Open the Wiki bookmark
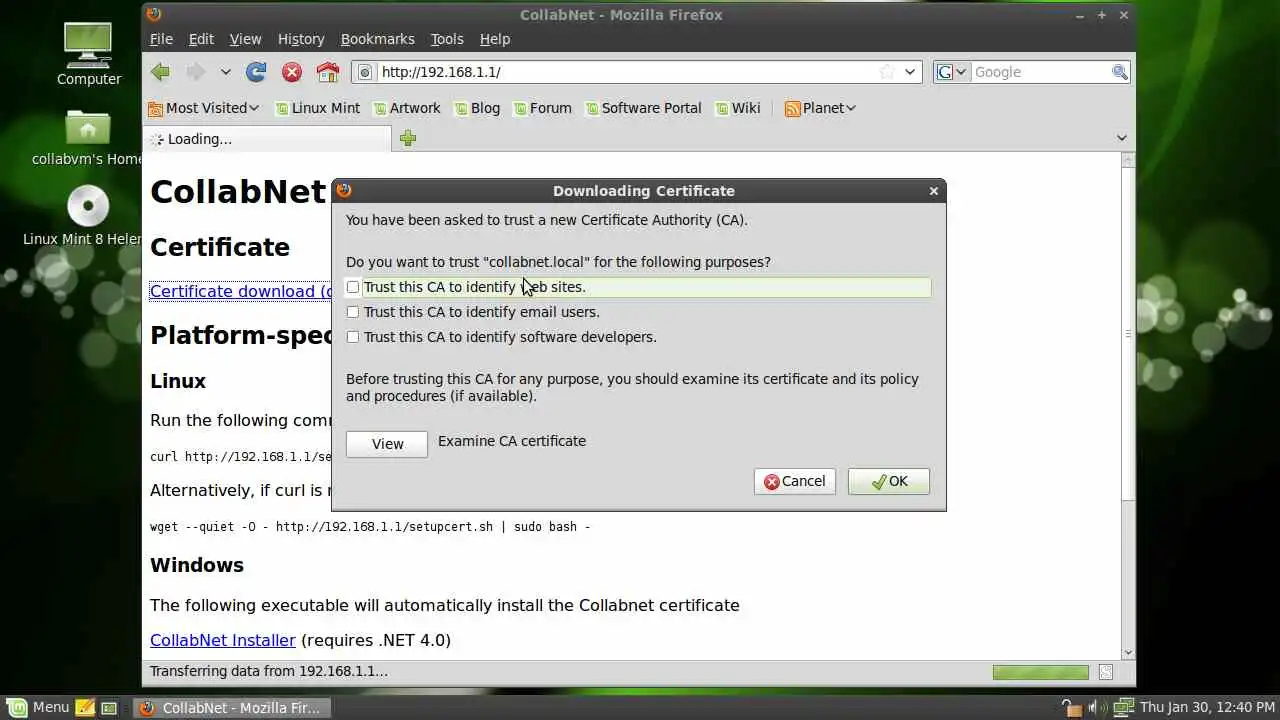 click(x=737, y=108)
